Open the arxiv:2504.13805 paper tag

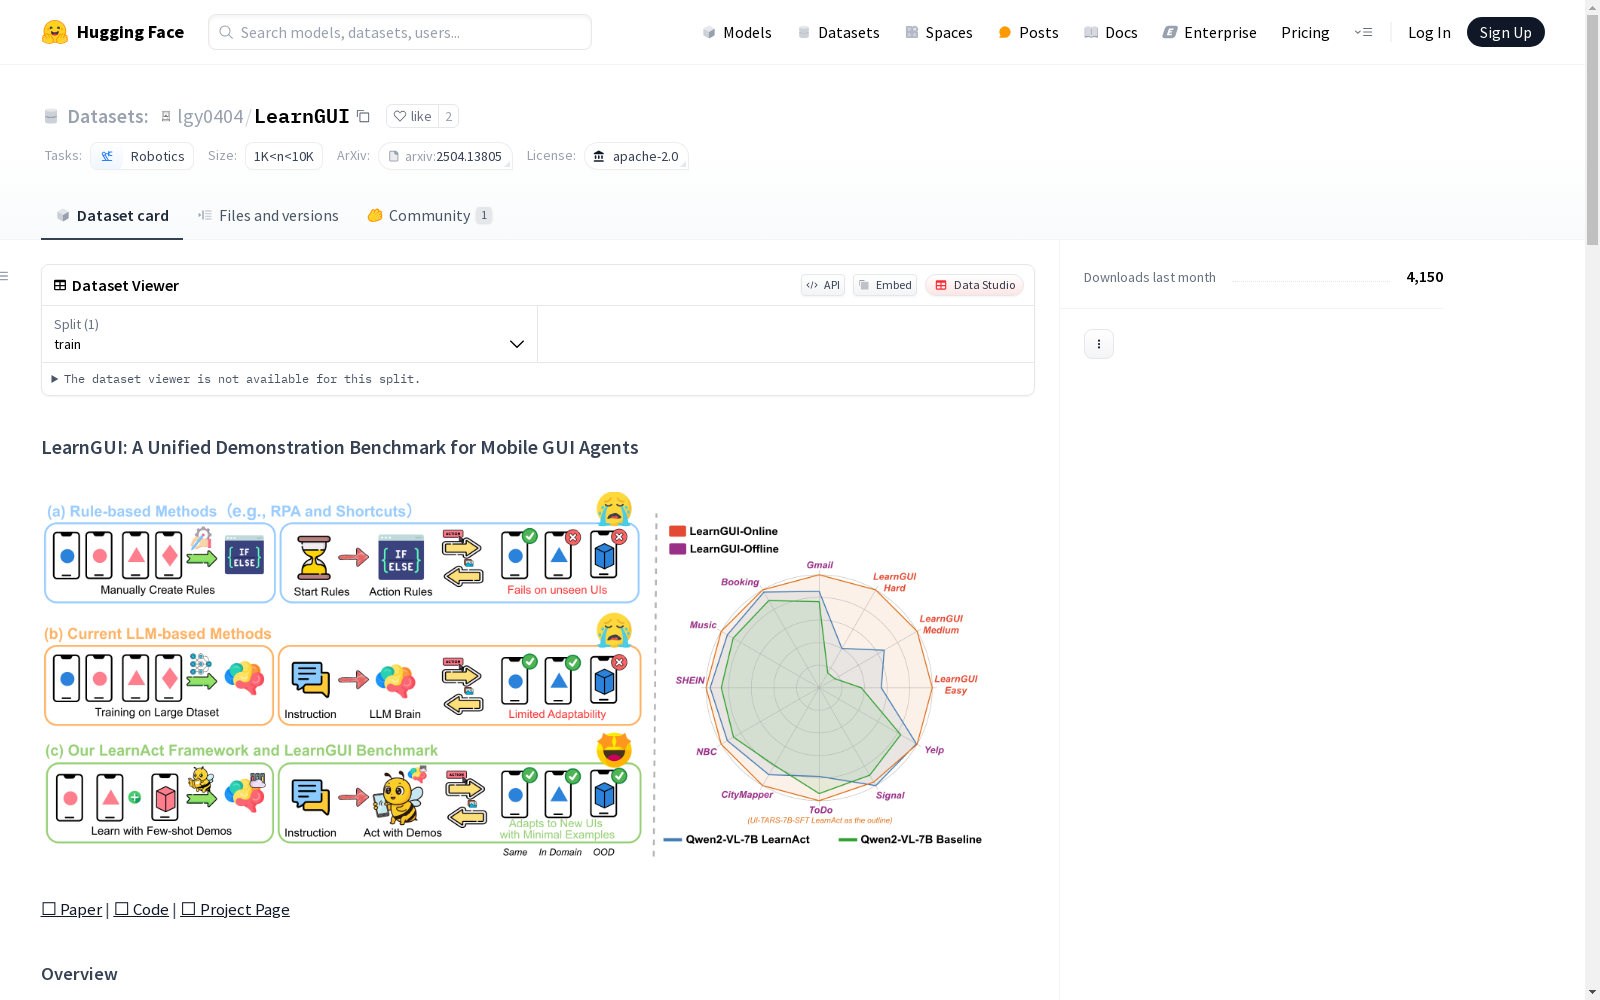(x=445, y=156)
